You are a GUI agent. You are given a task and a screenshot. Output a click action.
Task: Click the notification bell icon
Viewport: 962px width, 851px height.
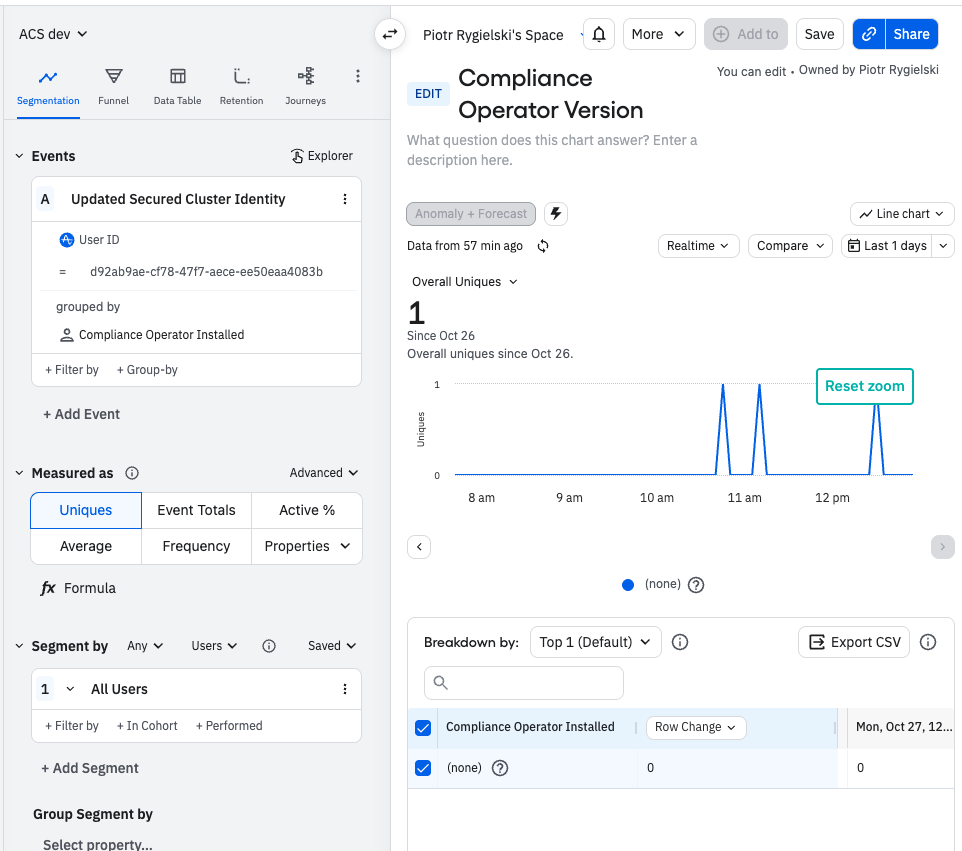click(x=599, y=34)
